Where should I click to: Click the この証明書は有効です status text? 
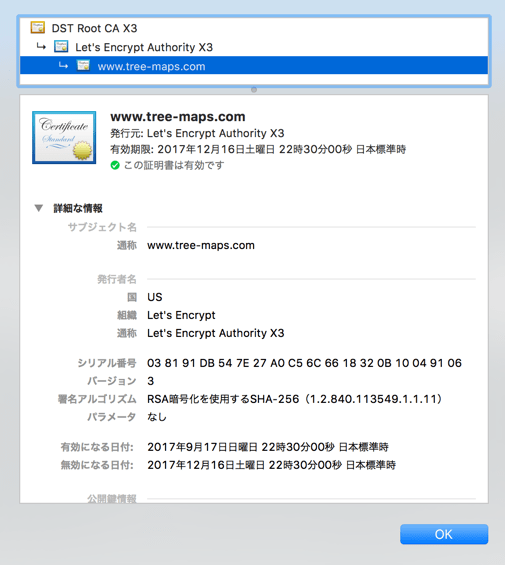coord(174,165)
